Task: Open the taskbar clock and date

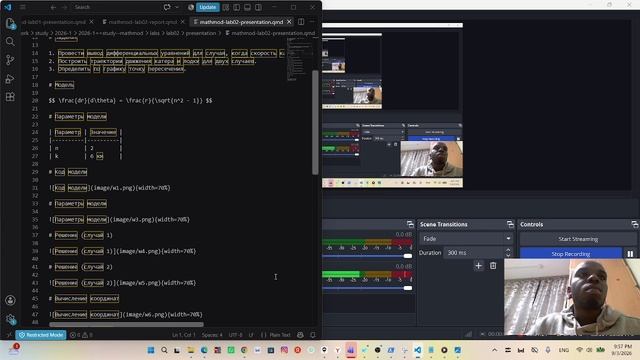Action: [x=622, y=349]
